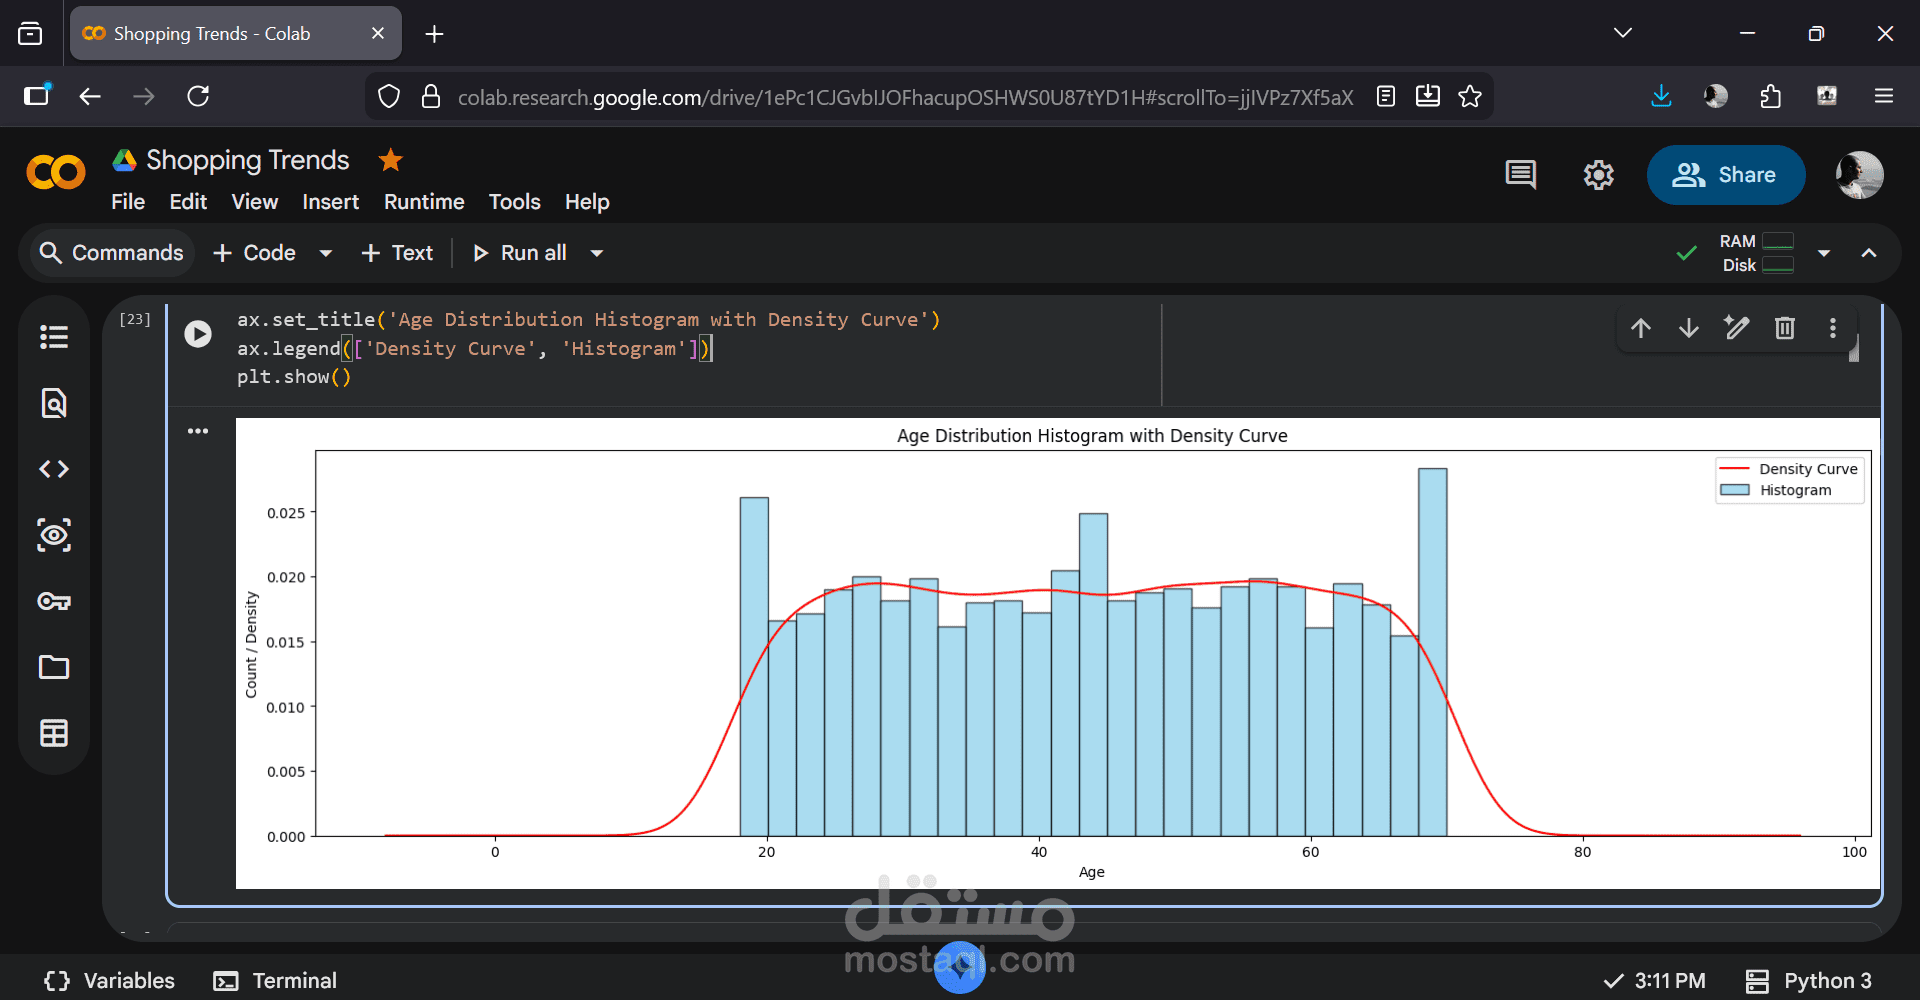Screen dimensions: 1920x1000
Task: Run cell 23 with the play button
Action: click(x=198, y=334)
